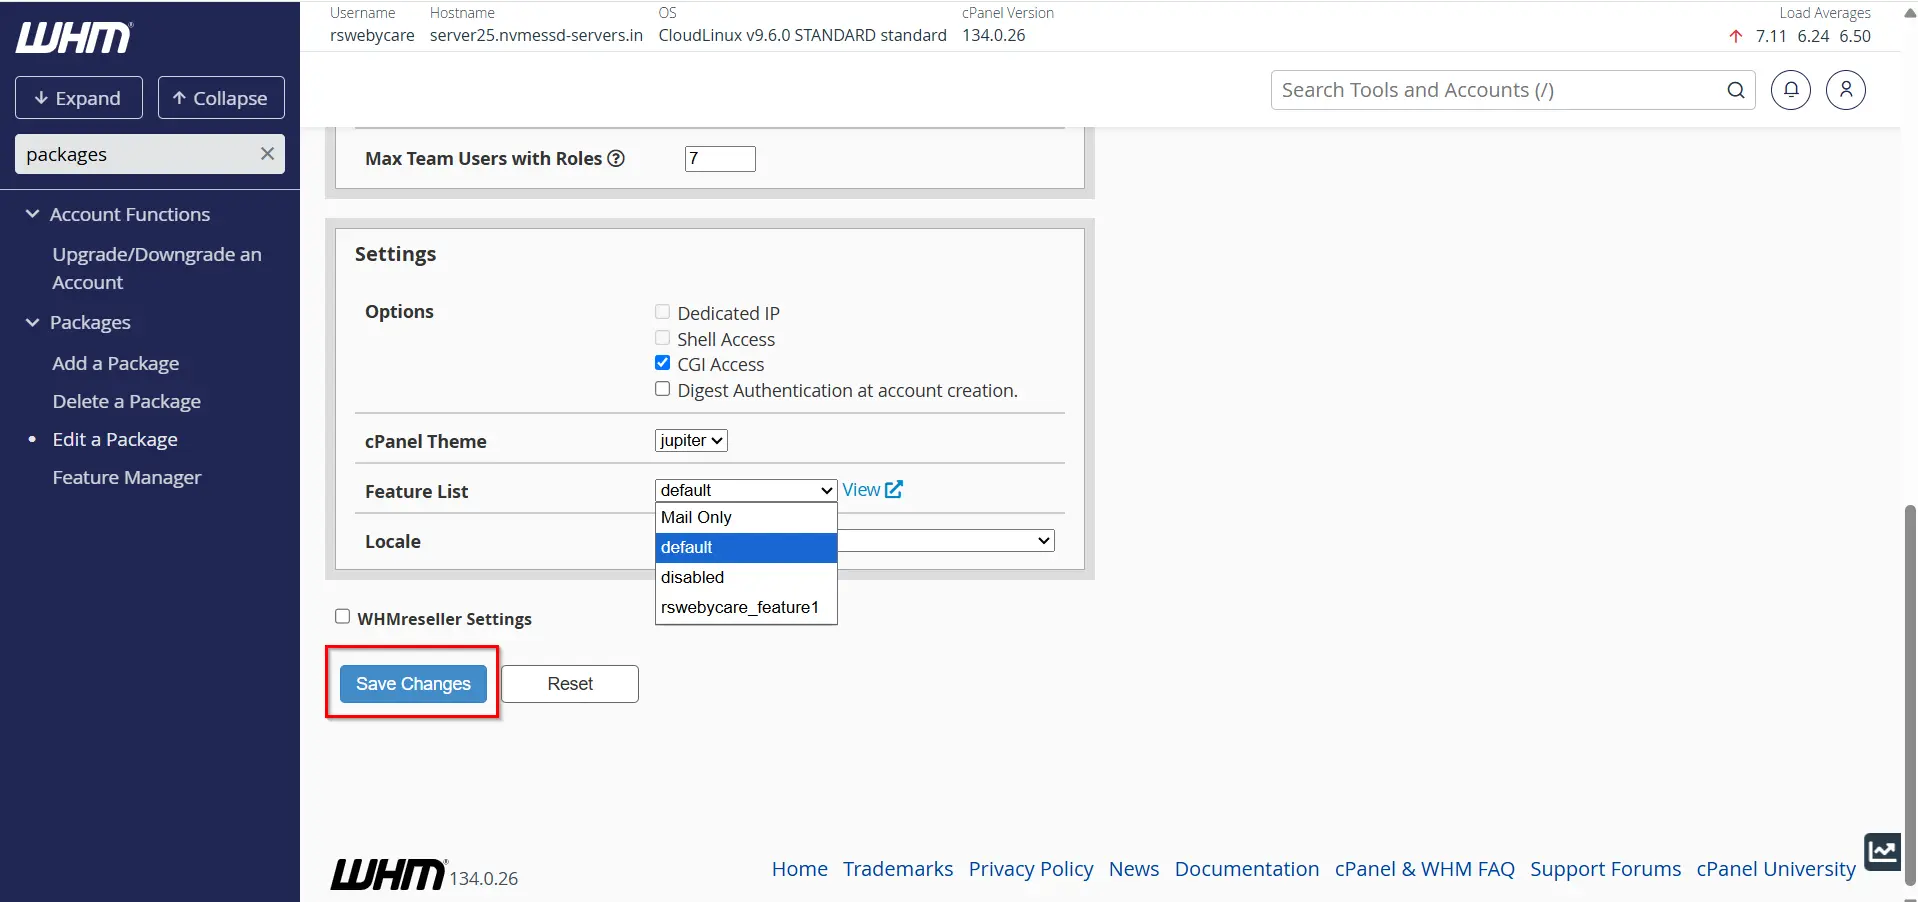
Task: Open the Feature List combo box
Action: 746,490
